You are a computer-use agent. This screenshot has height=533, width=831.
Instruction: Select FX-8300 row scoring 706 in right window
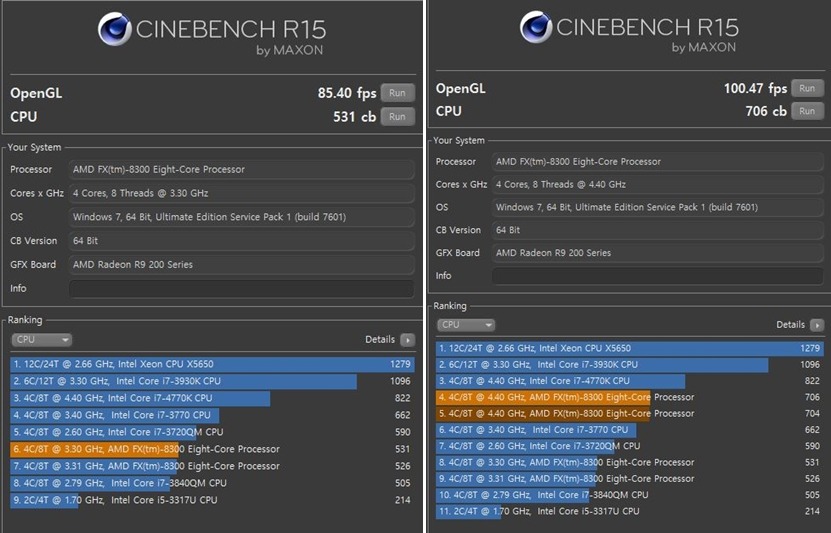coord(630,397)
